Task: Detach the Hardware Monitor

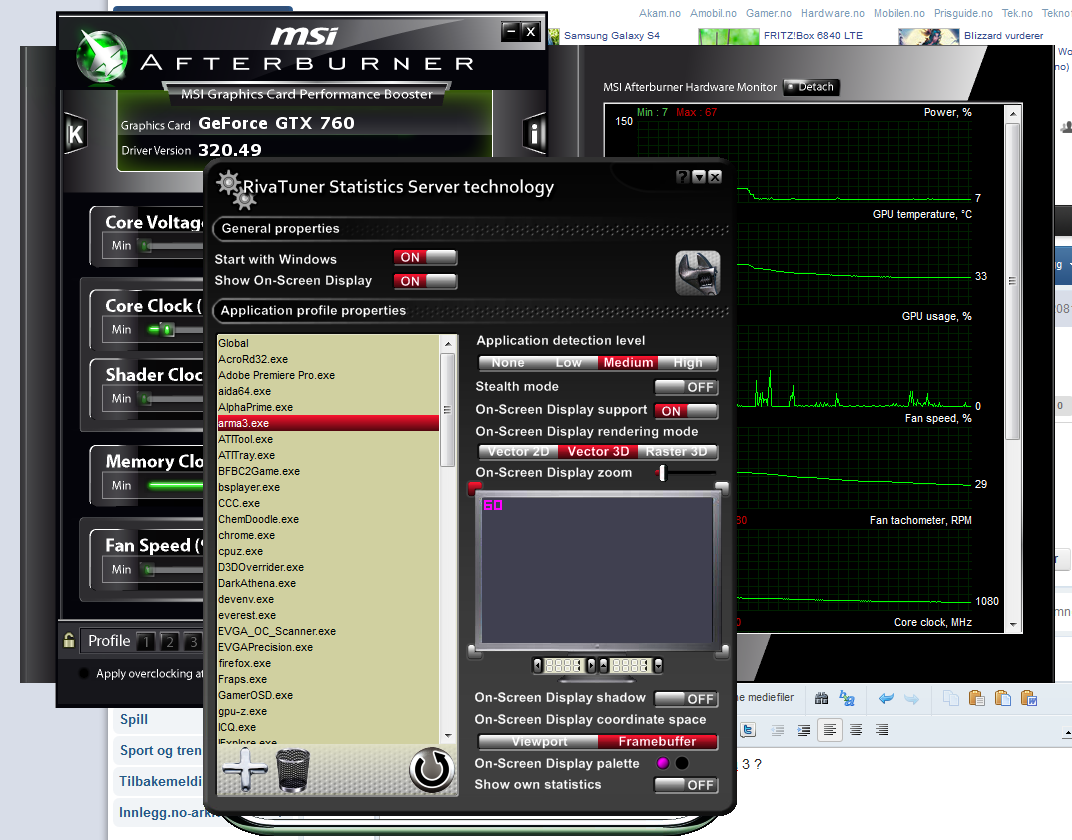Action: point(811,87)
